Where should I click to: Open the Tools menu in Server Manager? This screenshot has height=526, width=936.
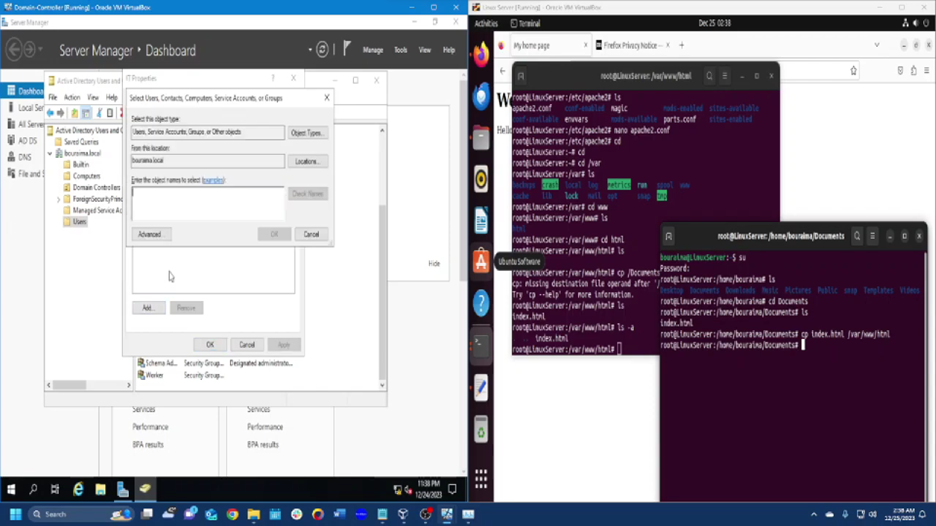click(400, 50)
